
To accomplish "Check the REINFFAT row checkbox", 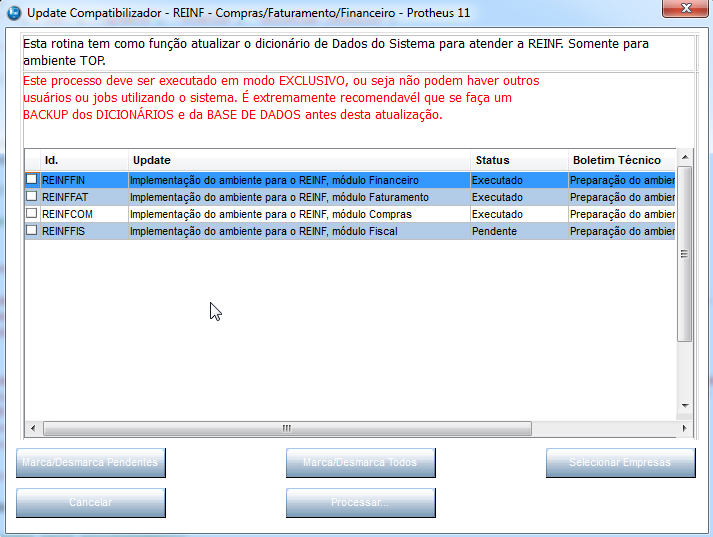I will [31, 196].
